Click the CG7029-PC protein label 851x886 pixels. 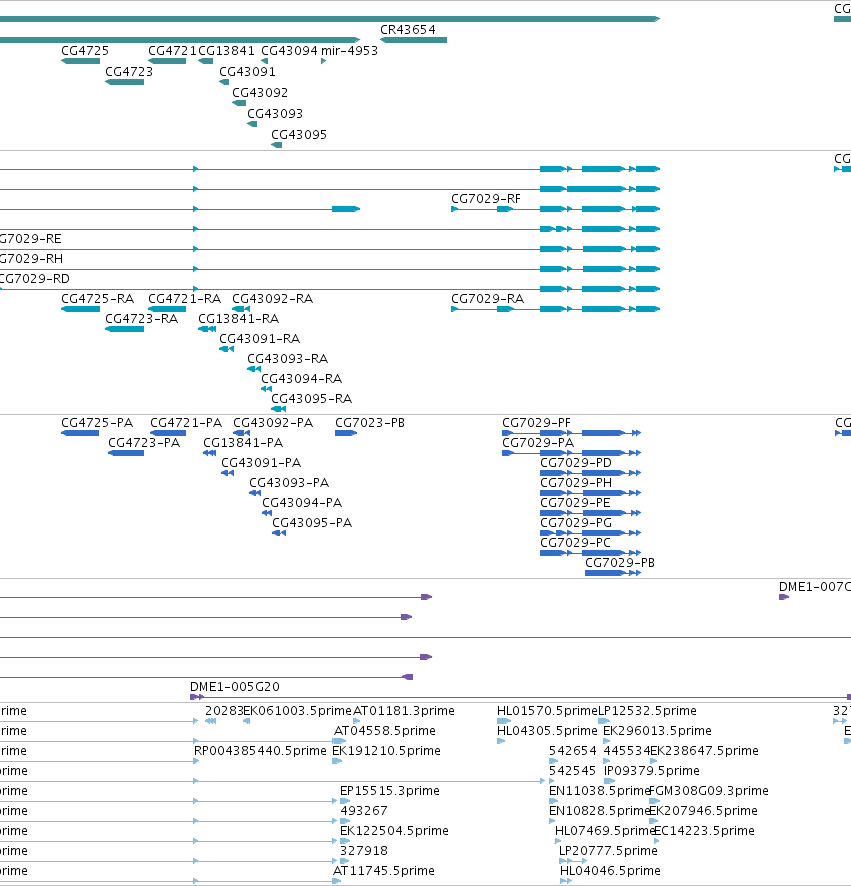(x=575, y=543)
